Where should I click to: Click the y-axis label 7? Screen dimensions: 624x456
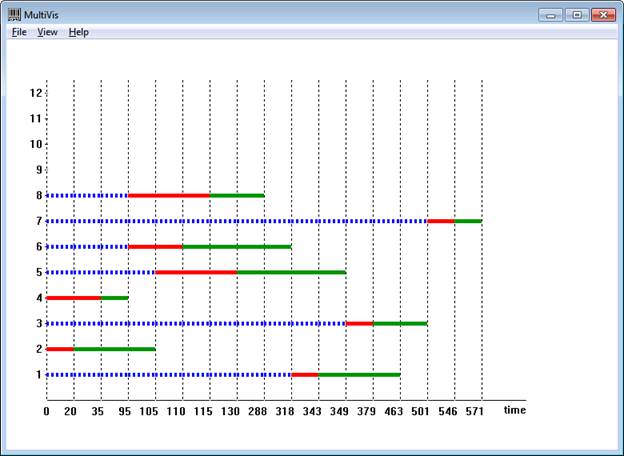(x=39, y=221)
